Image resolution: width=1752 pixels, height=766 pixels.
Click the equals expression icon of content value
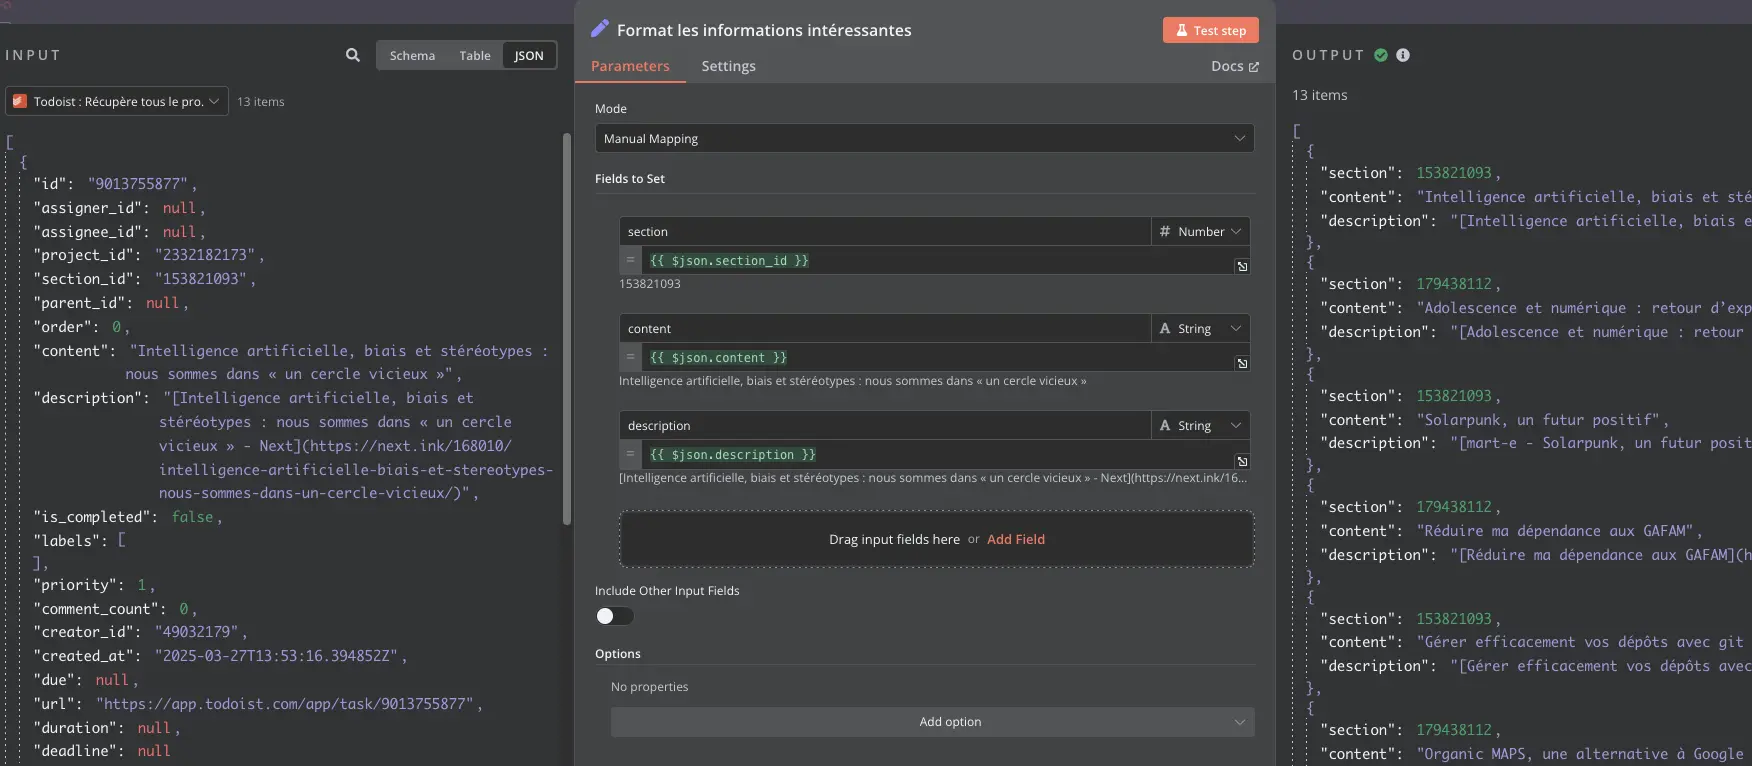630,357
